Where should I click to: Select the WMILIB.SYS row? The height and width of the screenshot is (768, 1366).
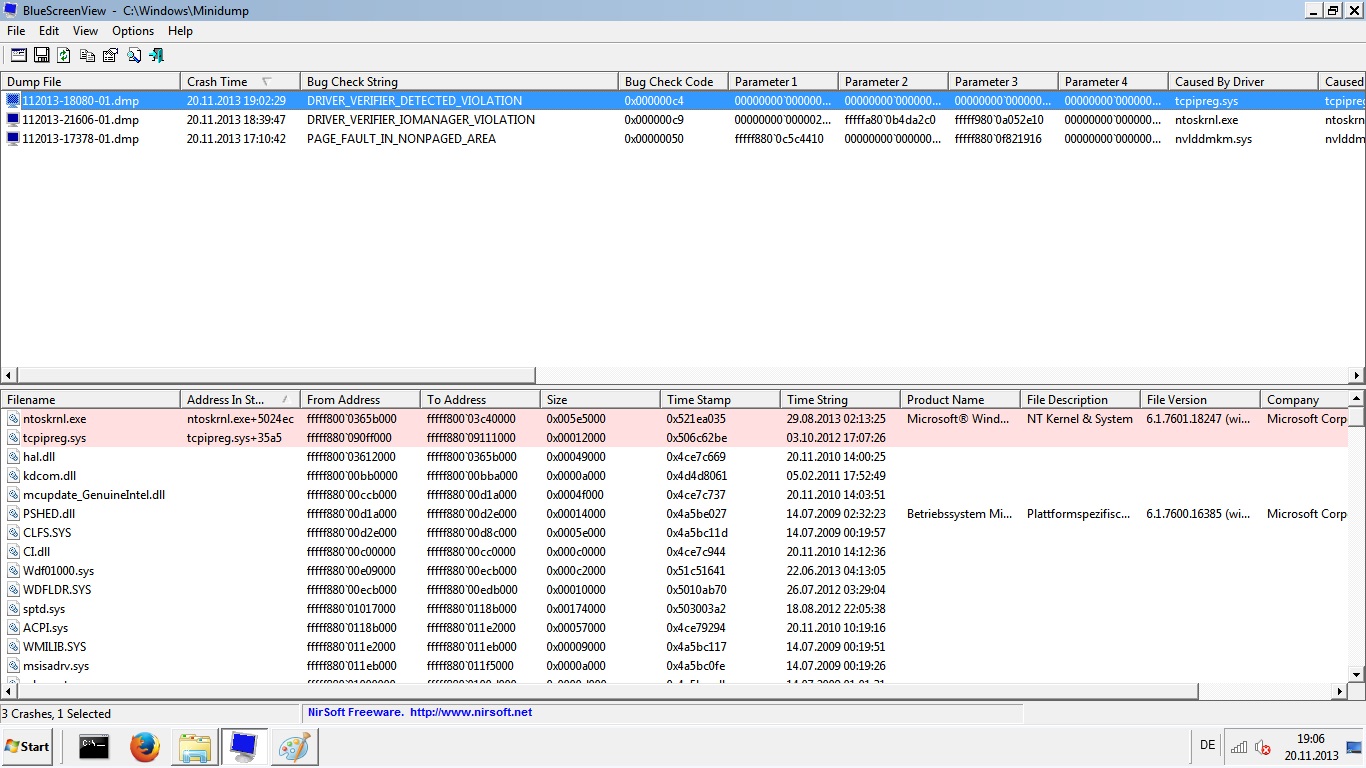pyautogui.click(x=674, y=647)
